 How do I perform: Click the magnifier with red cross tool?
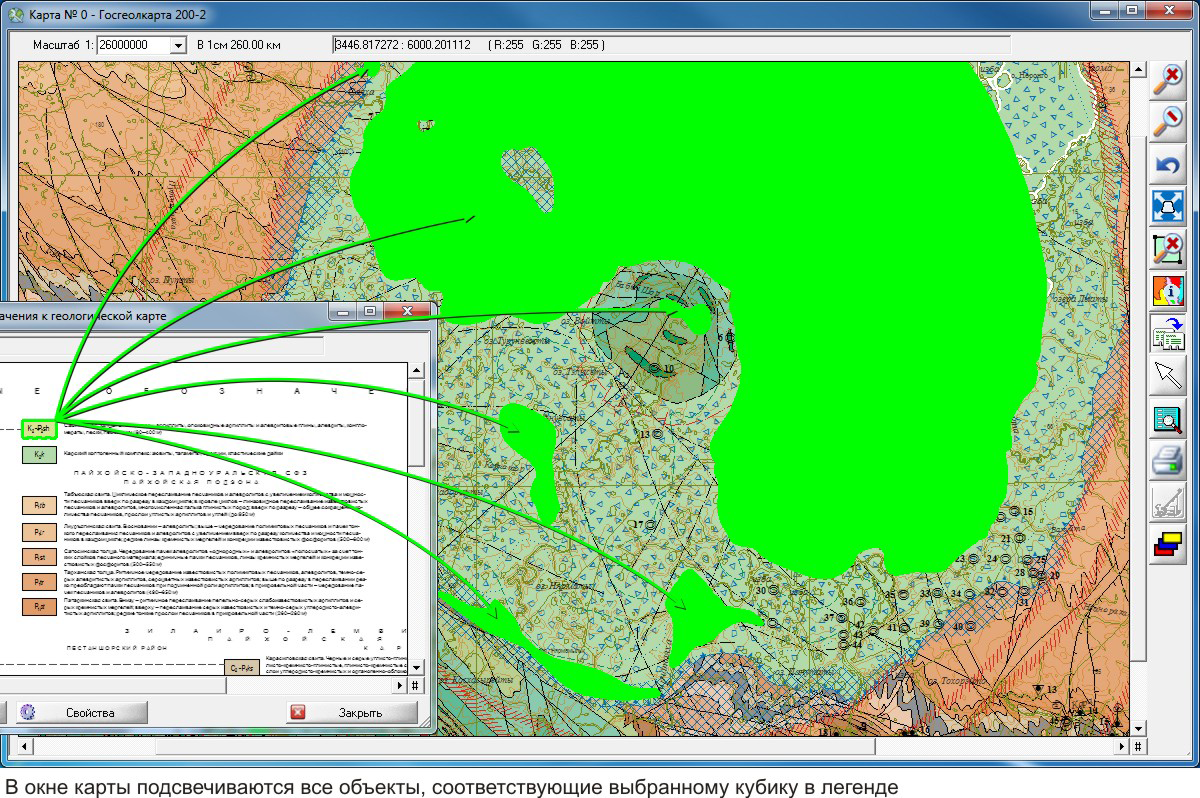[x=1167, y=78]
